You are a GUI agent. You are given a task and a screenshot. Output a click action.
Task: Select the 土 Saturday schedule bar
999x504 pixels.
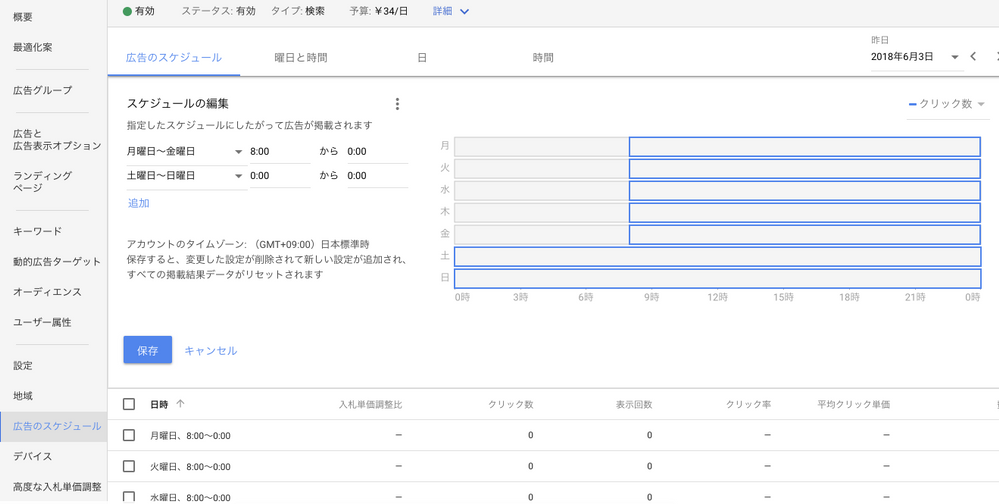tap(717, 256)
